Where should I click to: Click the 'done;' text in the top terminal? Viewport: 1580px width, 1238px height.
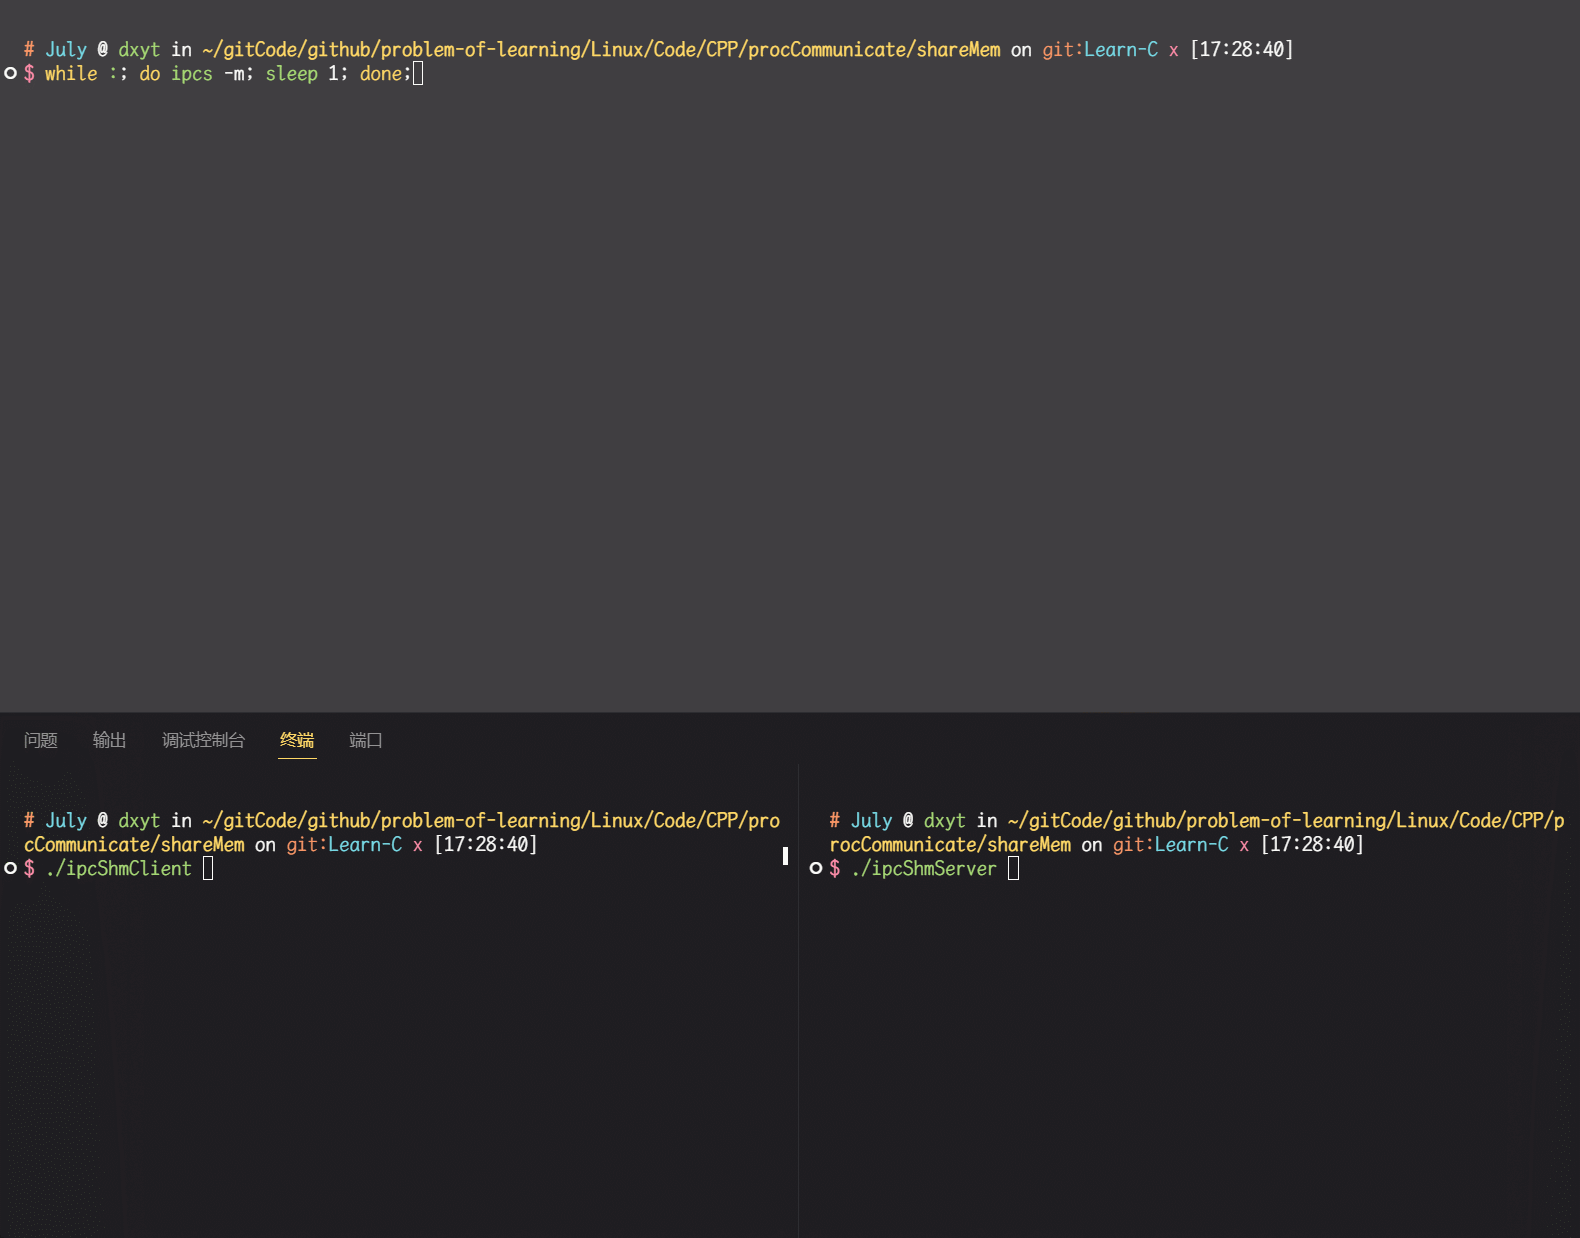point(386,74)
